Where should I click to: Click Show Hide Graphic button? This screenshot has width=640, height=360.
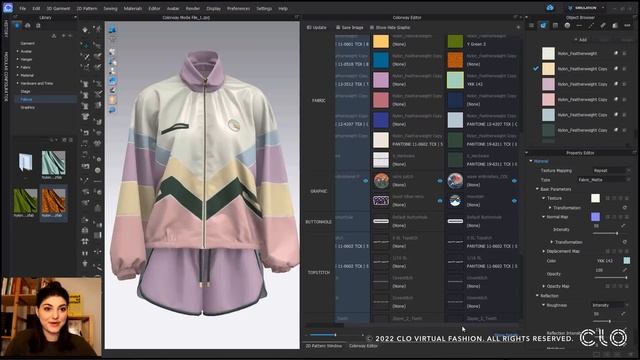tap(390, 27)
